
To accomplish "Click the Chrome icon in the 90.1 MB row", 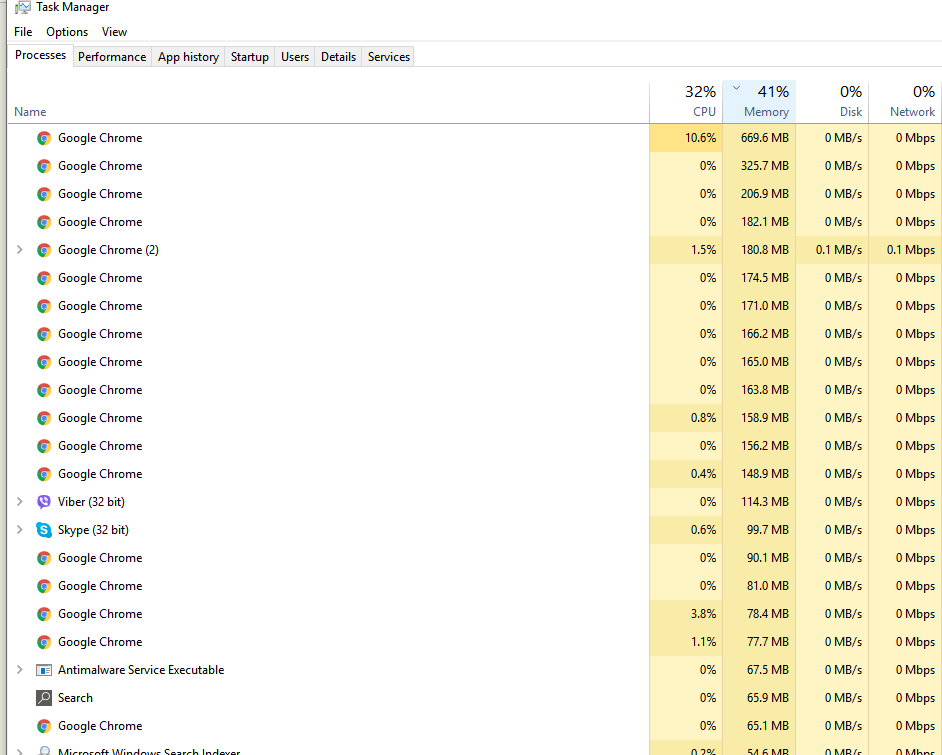I will (x=43, y=558).
